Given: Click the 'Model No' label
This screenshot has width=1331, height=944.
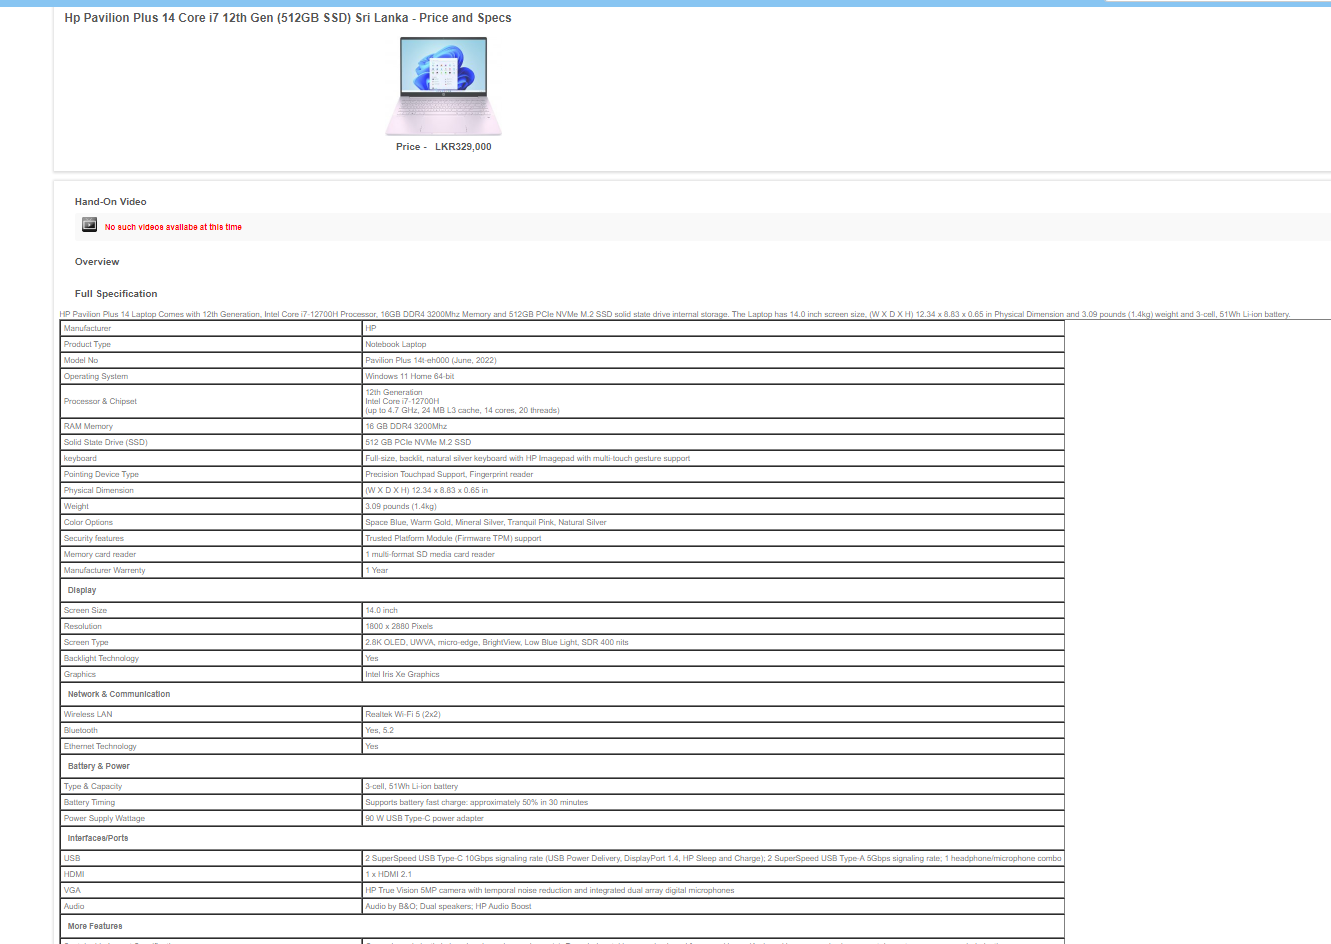Looking at the screenshot, I should click(81, 360).
